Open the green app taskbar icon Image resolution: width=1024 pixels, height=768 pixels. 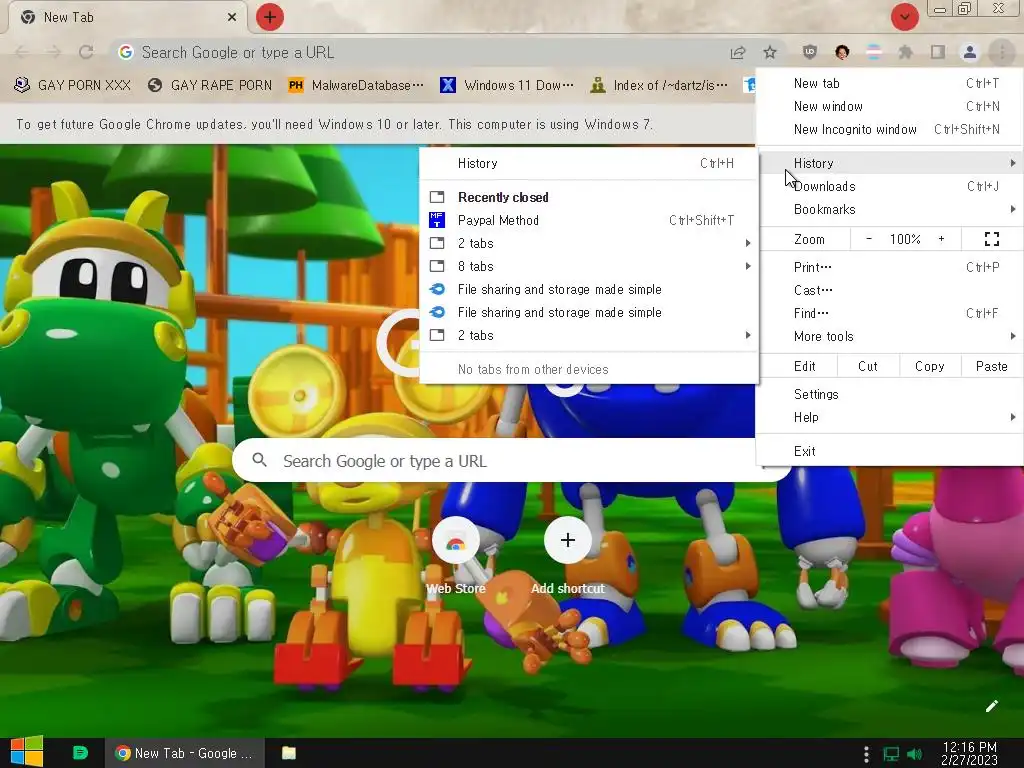coord(80,753)
